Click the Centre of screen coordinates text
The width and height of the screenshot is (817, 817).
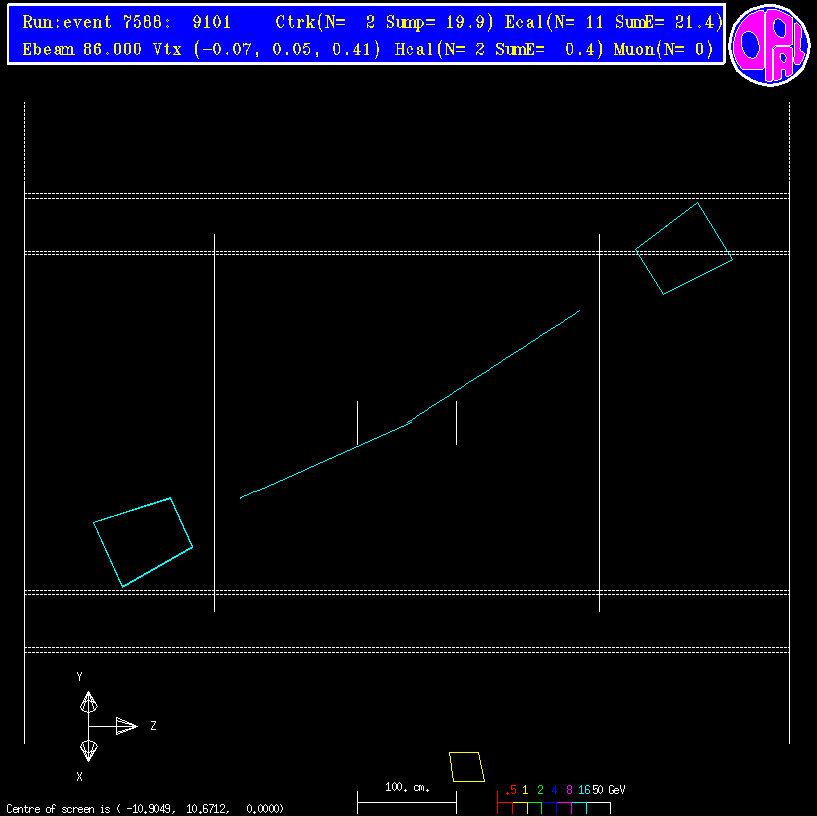(x=145, y=808)
